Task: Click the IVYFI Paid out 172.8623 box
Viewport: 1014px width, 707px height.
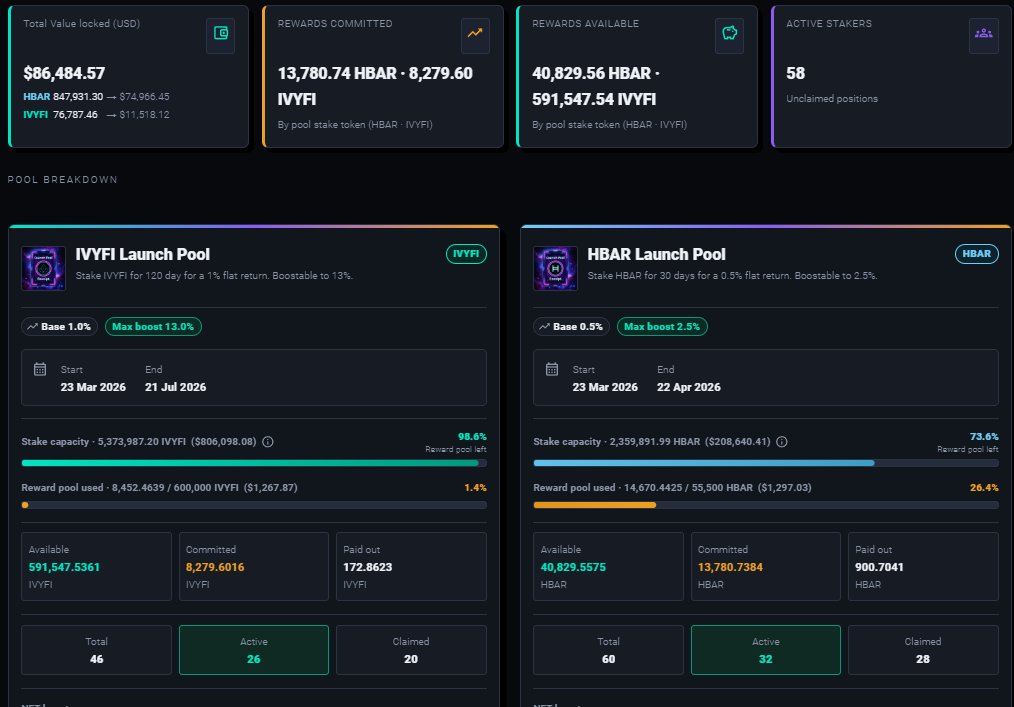Action: (411, 567)
